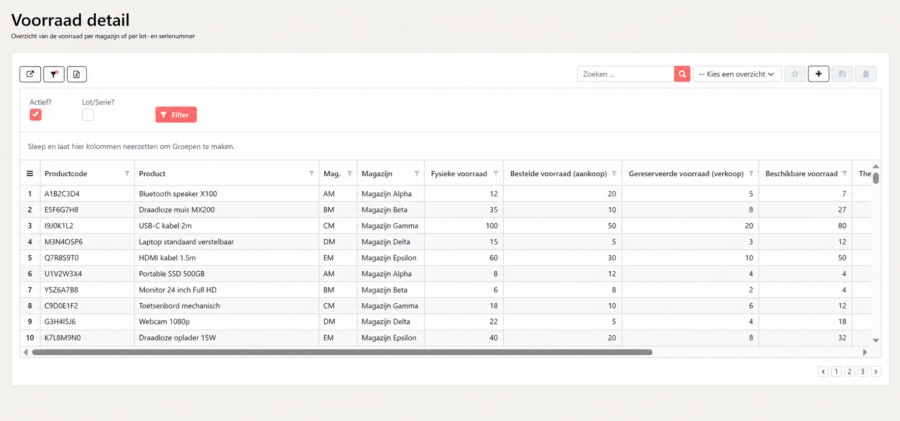
Task: Go to previous page arrow
Action: pyautogui.click(x=823, y=372)
